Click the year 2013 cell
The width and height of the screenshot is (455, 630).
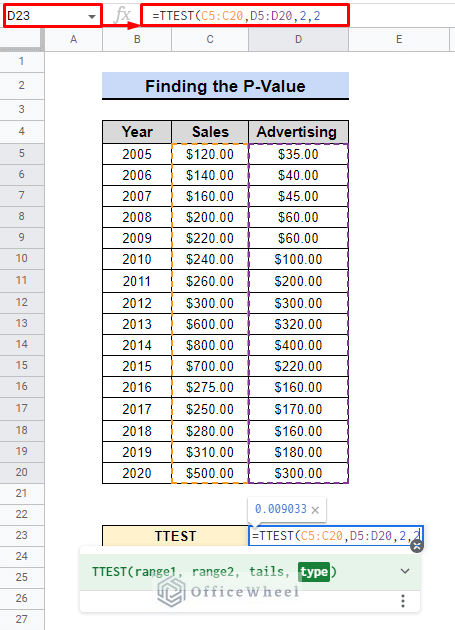click(x=137, y=324)
